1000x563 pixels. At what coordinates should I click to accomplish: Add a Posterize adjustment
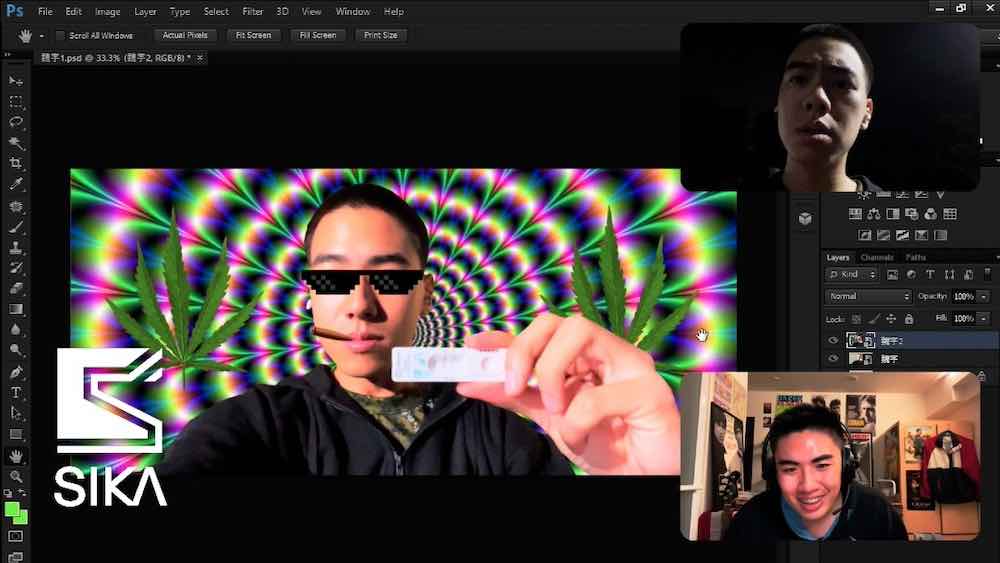coord(883,235)
